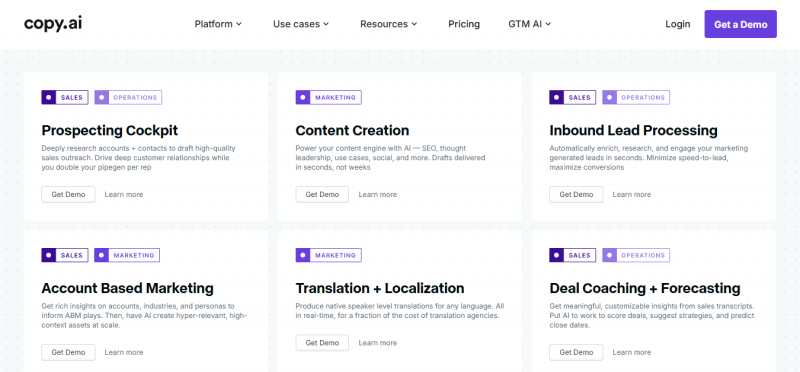This screenshot has width=800, height=372.
Task: Click the purple Get a Demo button
Action: 740,24
